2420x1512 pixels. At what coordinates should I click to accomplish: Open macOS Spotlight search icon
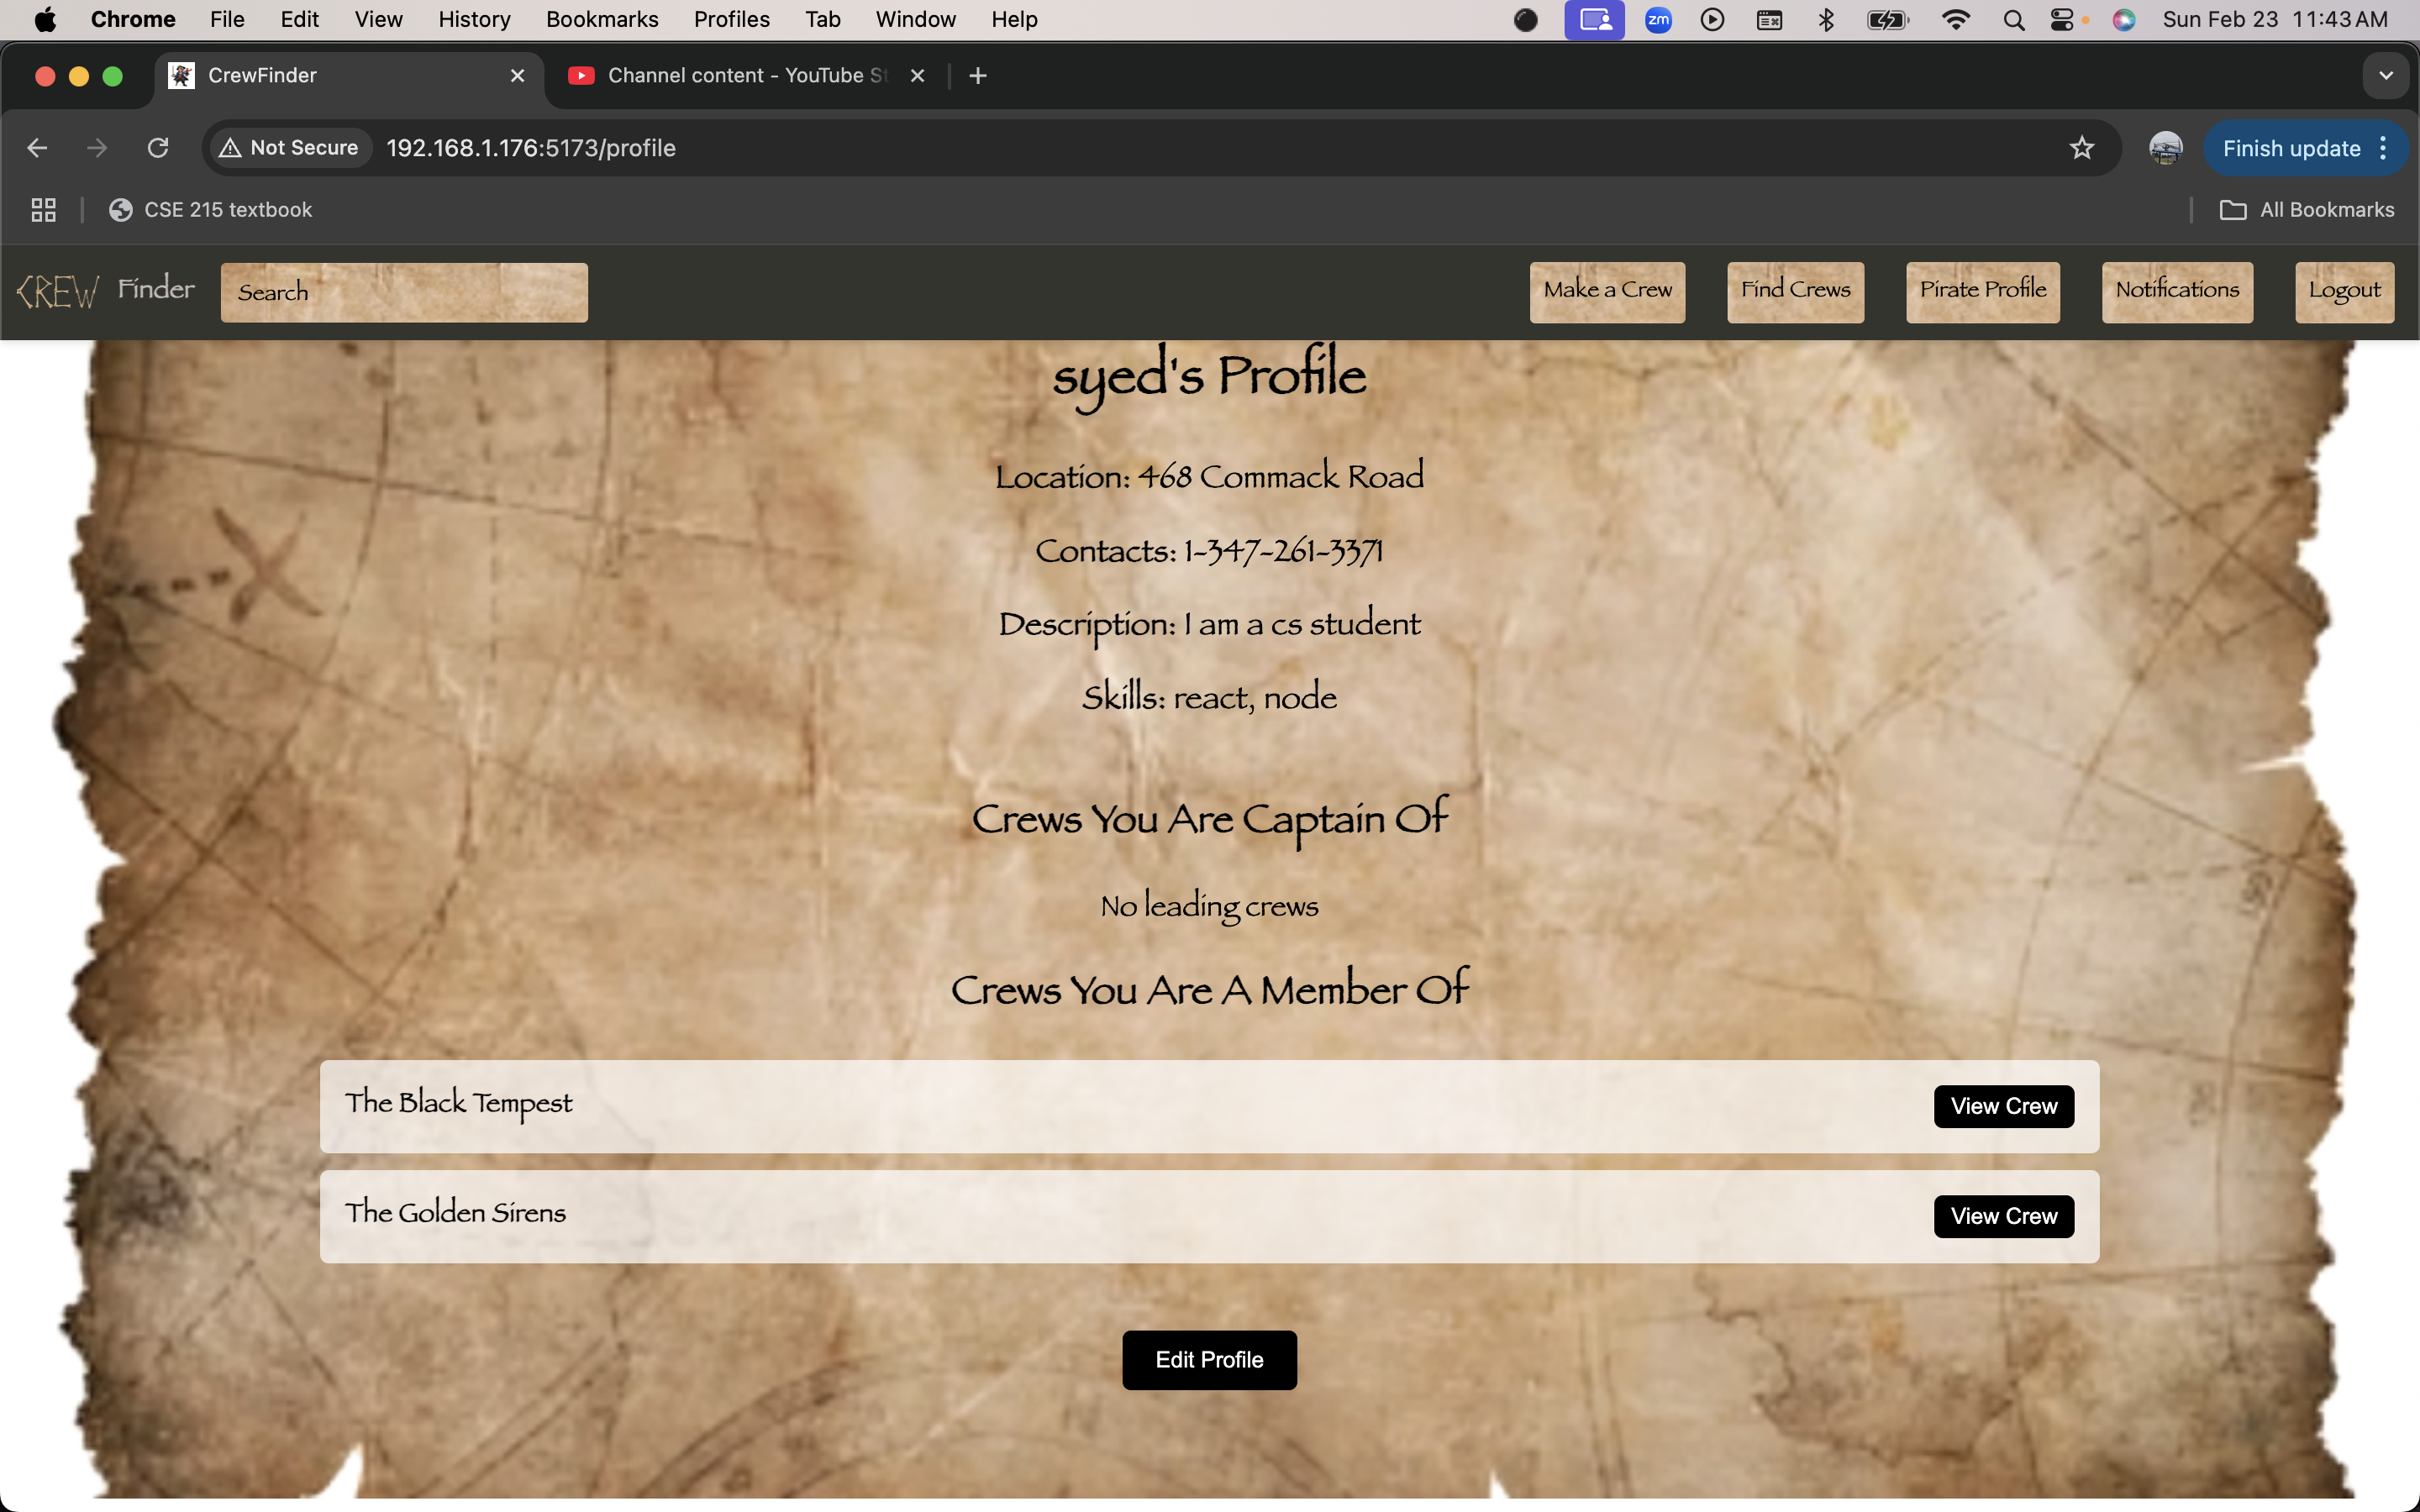pyautogui.click(x=2014, y=20)
